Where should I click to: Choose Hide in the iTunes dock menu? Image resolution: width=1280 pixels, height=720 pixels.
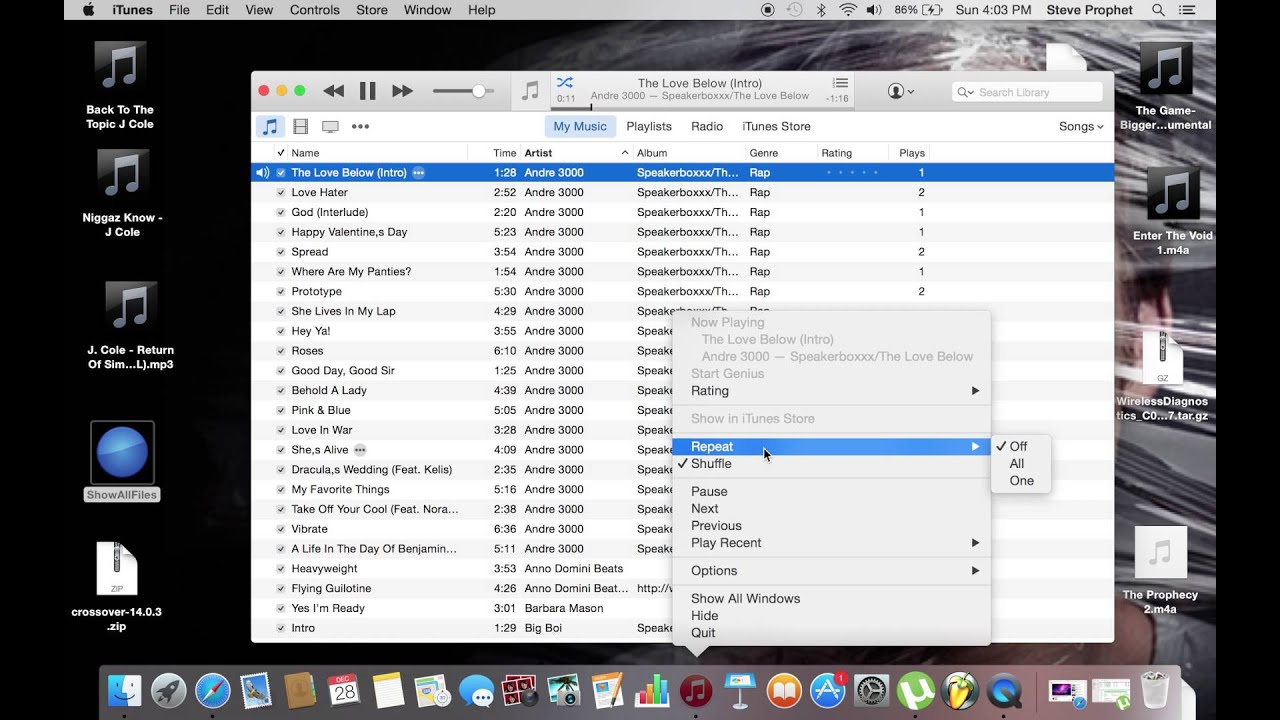(x=831, y=616)
